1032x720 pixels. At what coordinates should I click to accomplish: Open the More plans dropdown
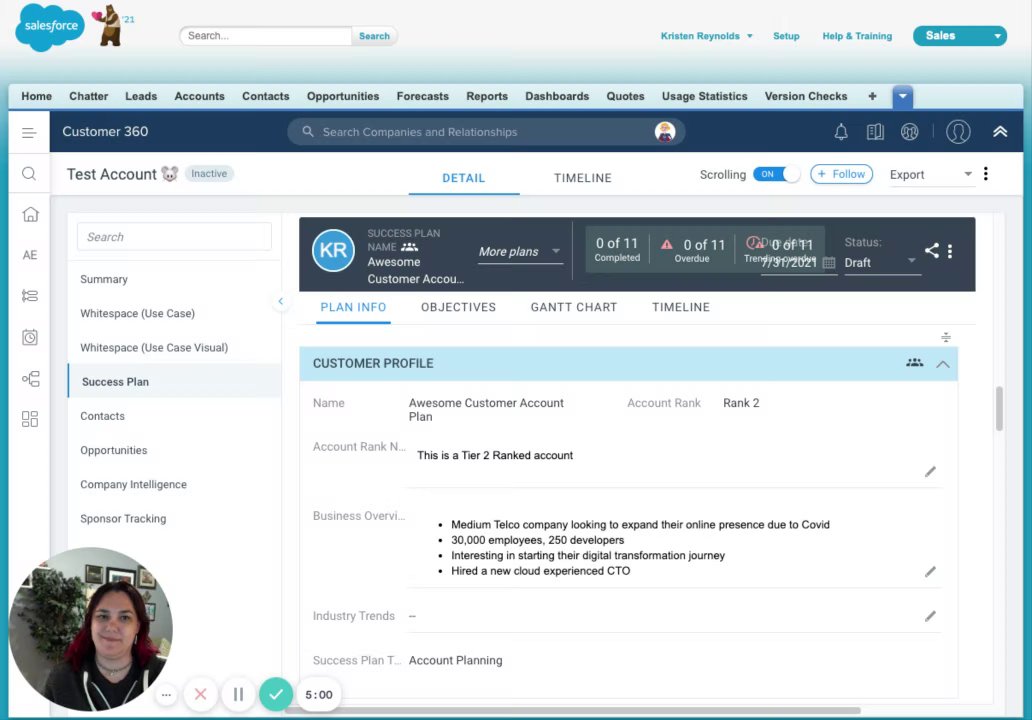[x=520, y=252]
